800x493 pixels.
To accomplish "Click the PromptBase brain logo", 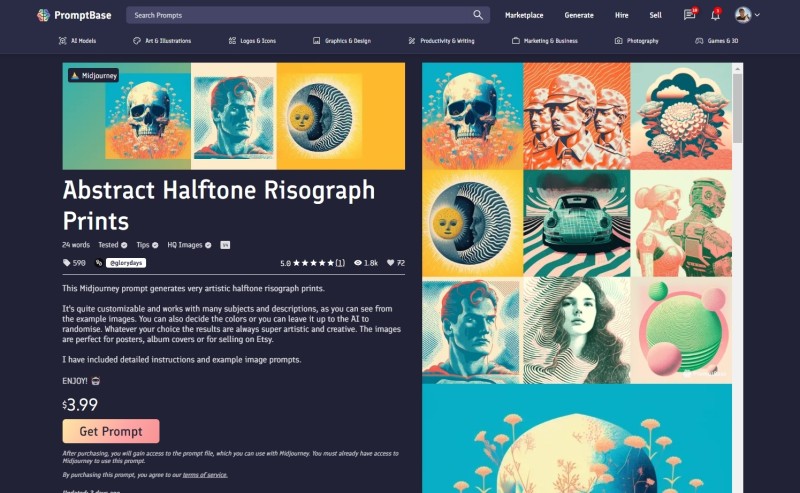I will (x=43, y=15).
